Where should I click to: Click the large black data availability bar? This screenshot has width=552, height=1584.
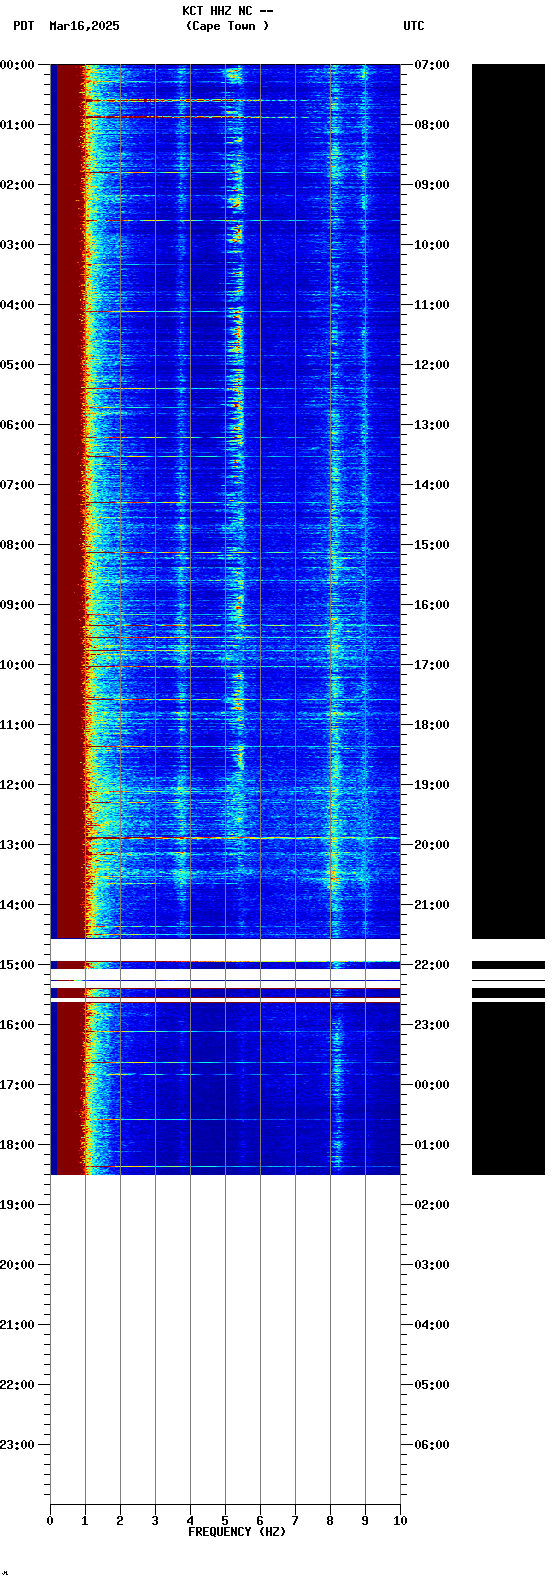tap(508, 501)
